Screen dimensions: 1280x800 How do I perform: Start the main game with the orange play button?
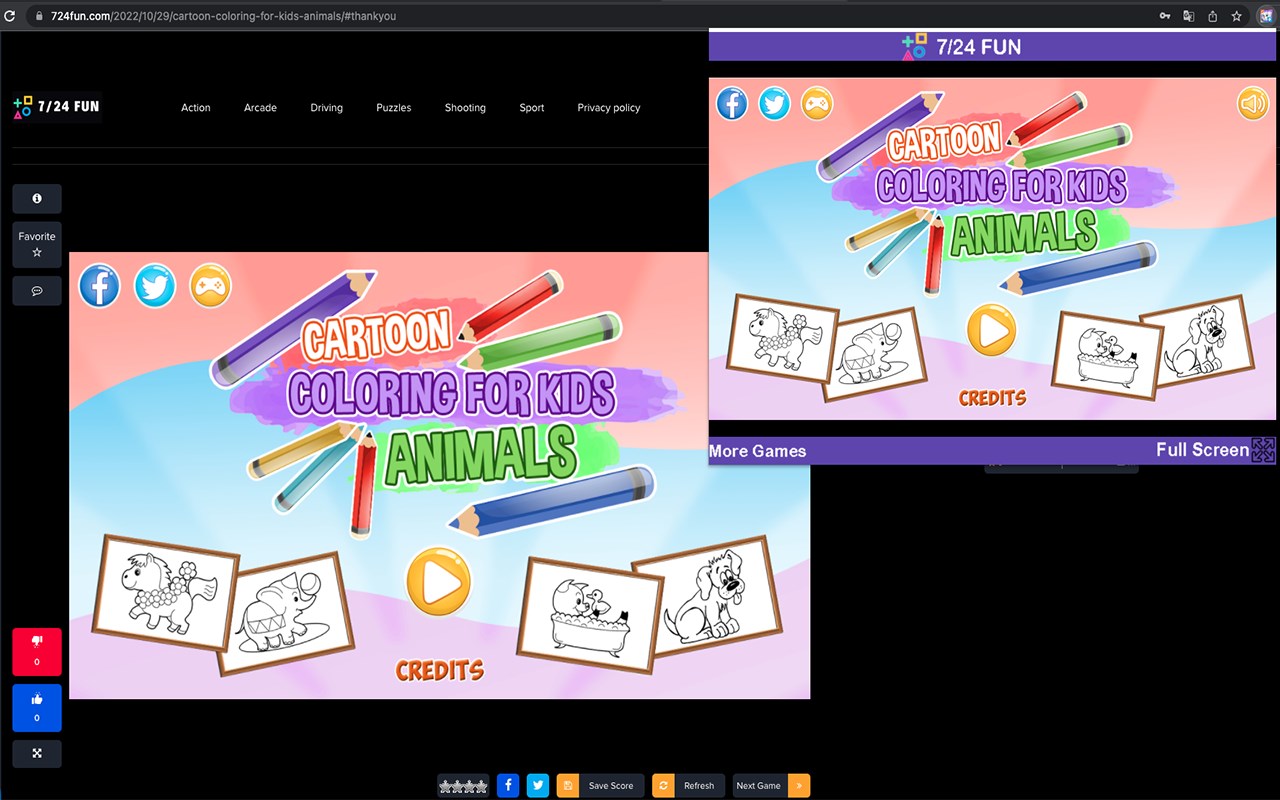click(438, 582)
